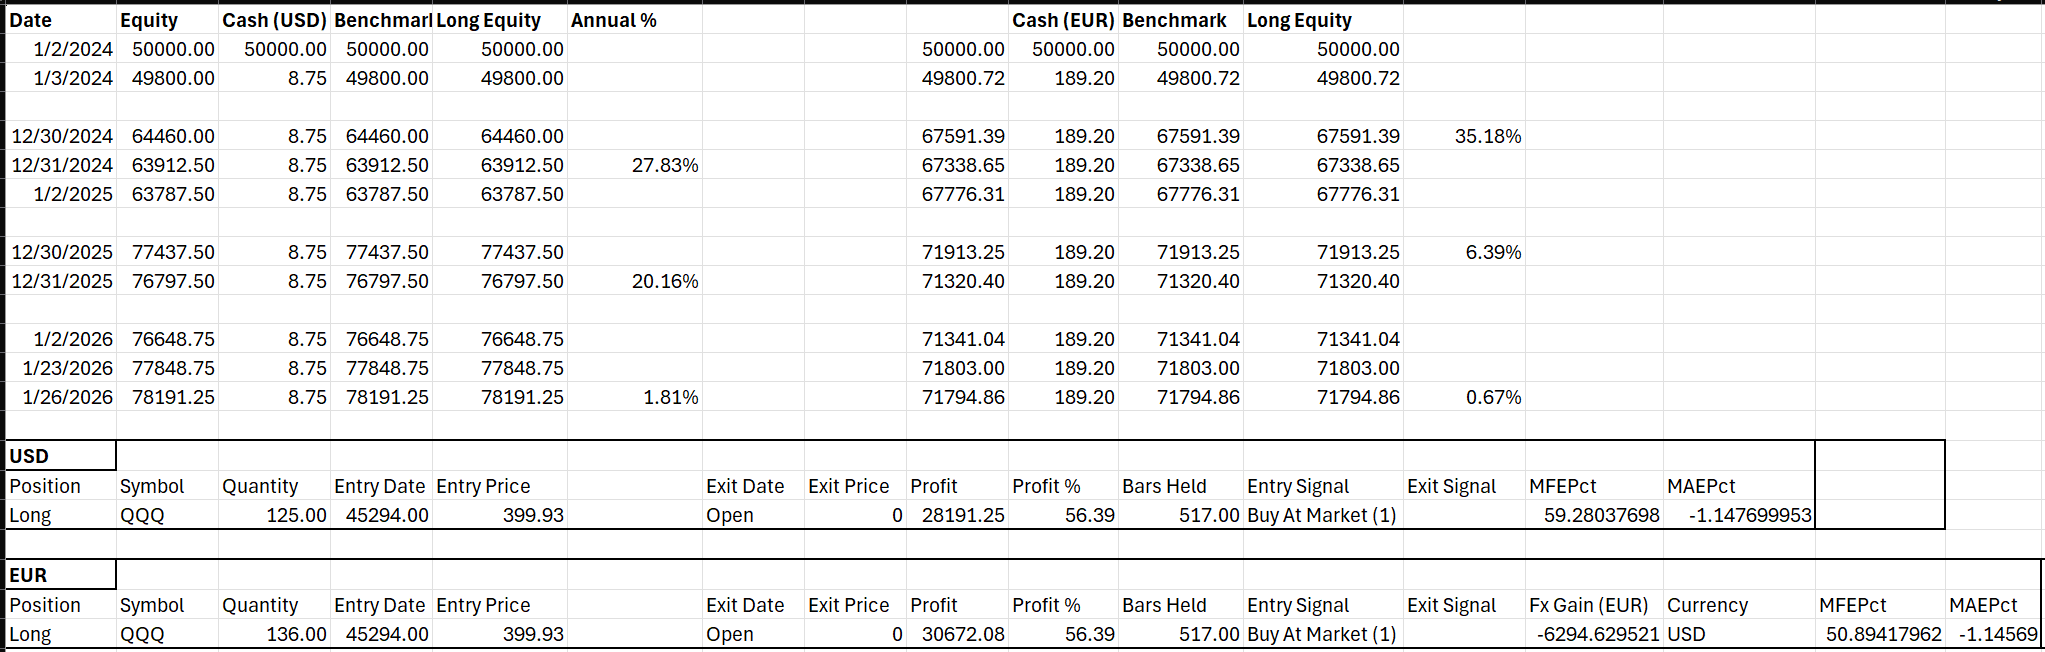Select the -6294.629521 Fx gain value
This screenshot has width=2045, height=652.
tap(1598, 634)
